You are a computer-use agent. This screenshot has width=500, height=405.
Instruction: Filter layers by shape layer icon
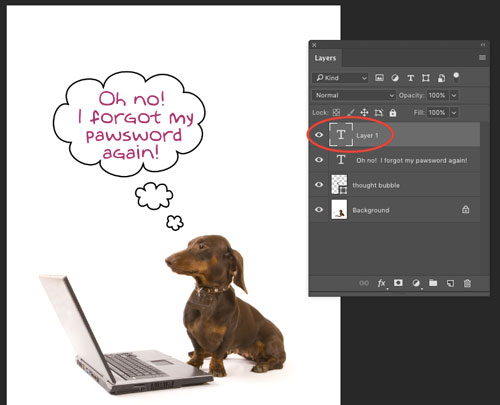pos(426,78)
